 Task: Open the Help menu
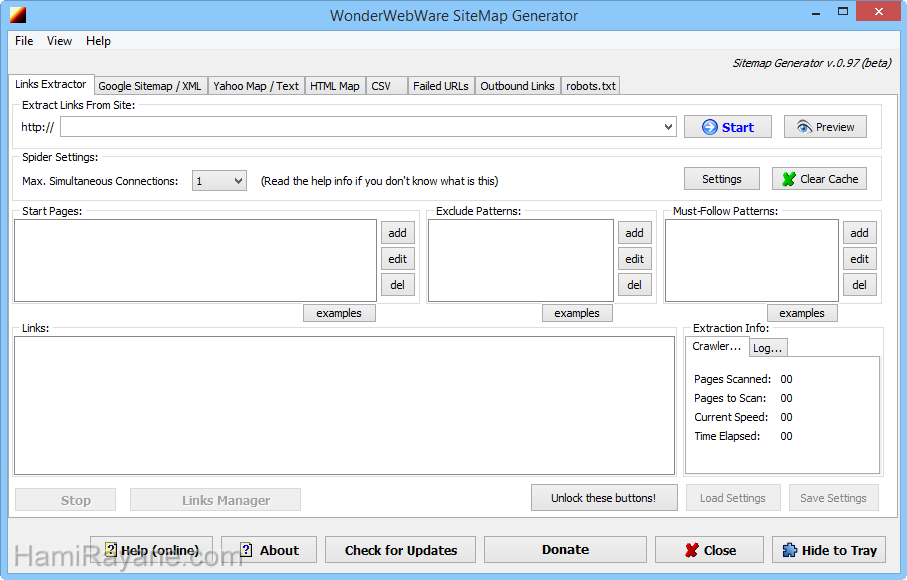click(98, 41)
